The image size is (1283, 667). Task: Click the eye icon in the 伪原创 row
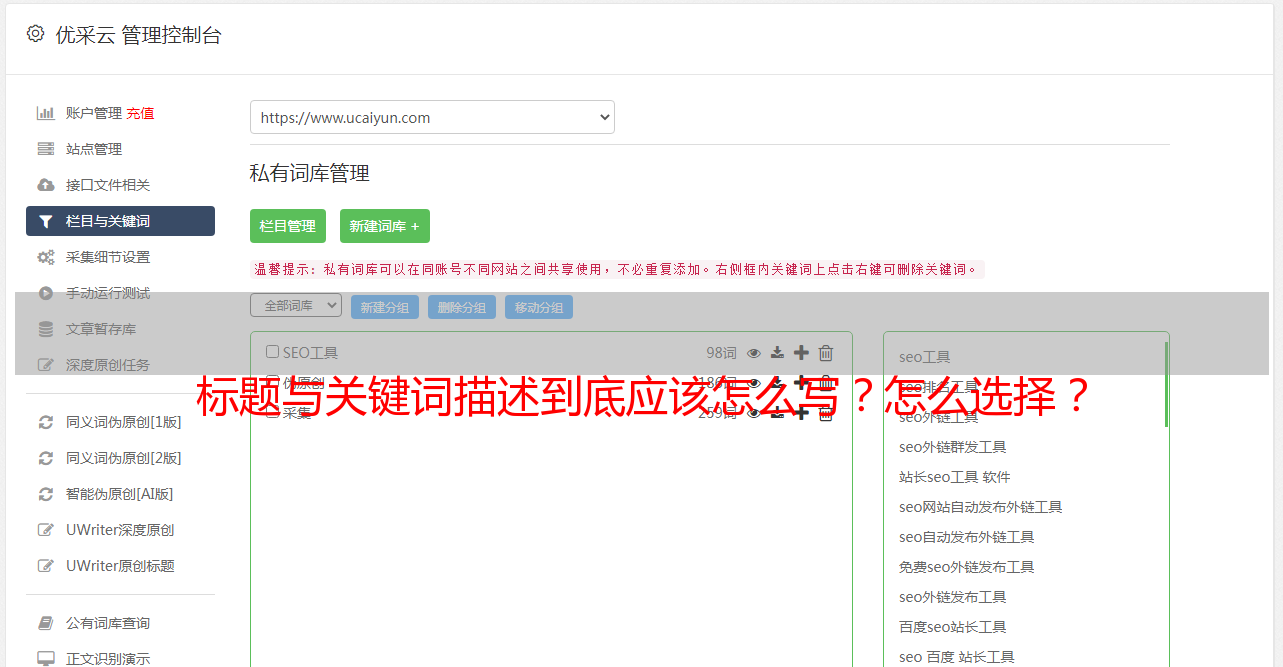(x=754, y=382)
